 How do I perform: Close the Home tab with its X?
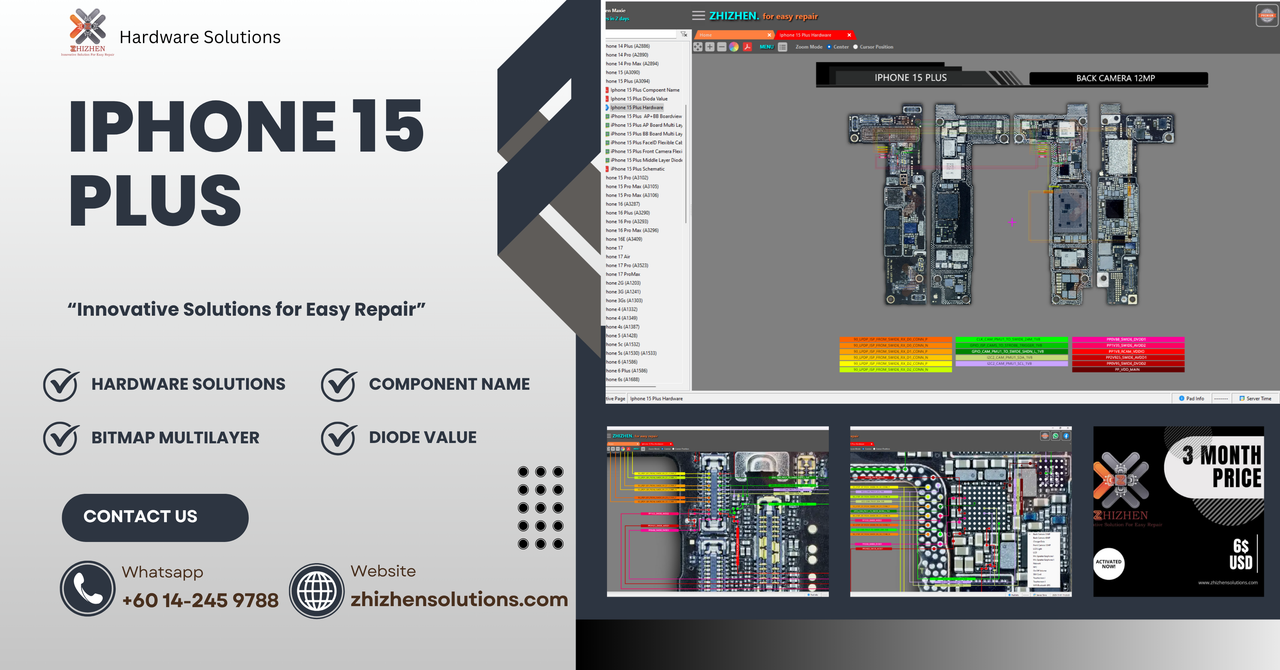point(769,35)
